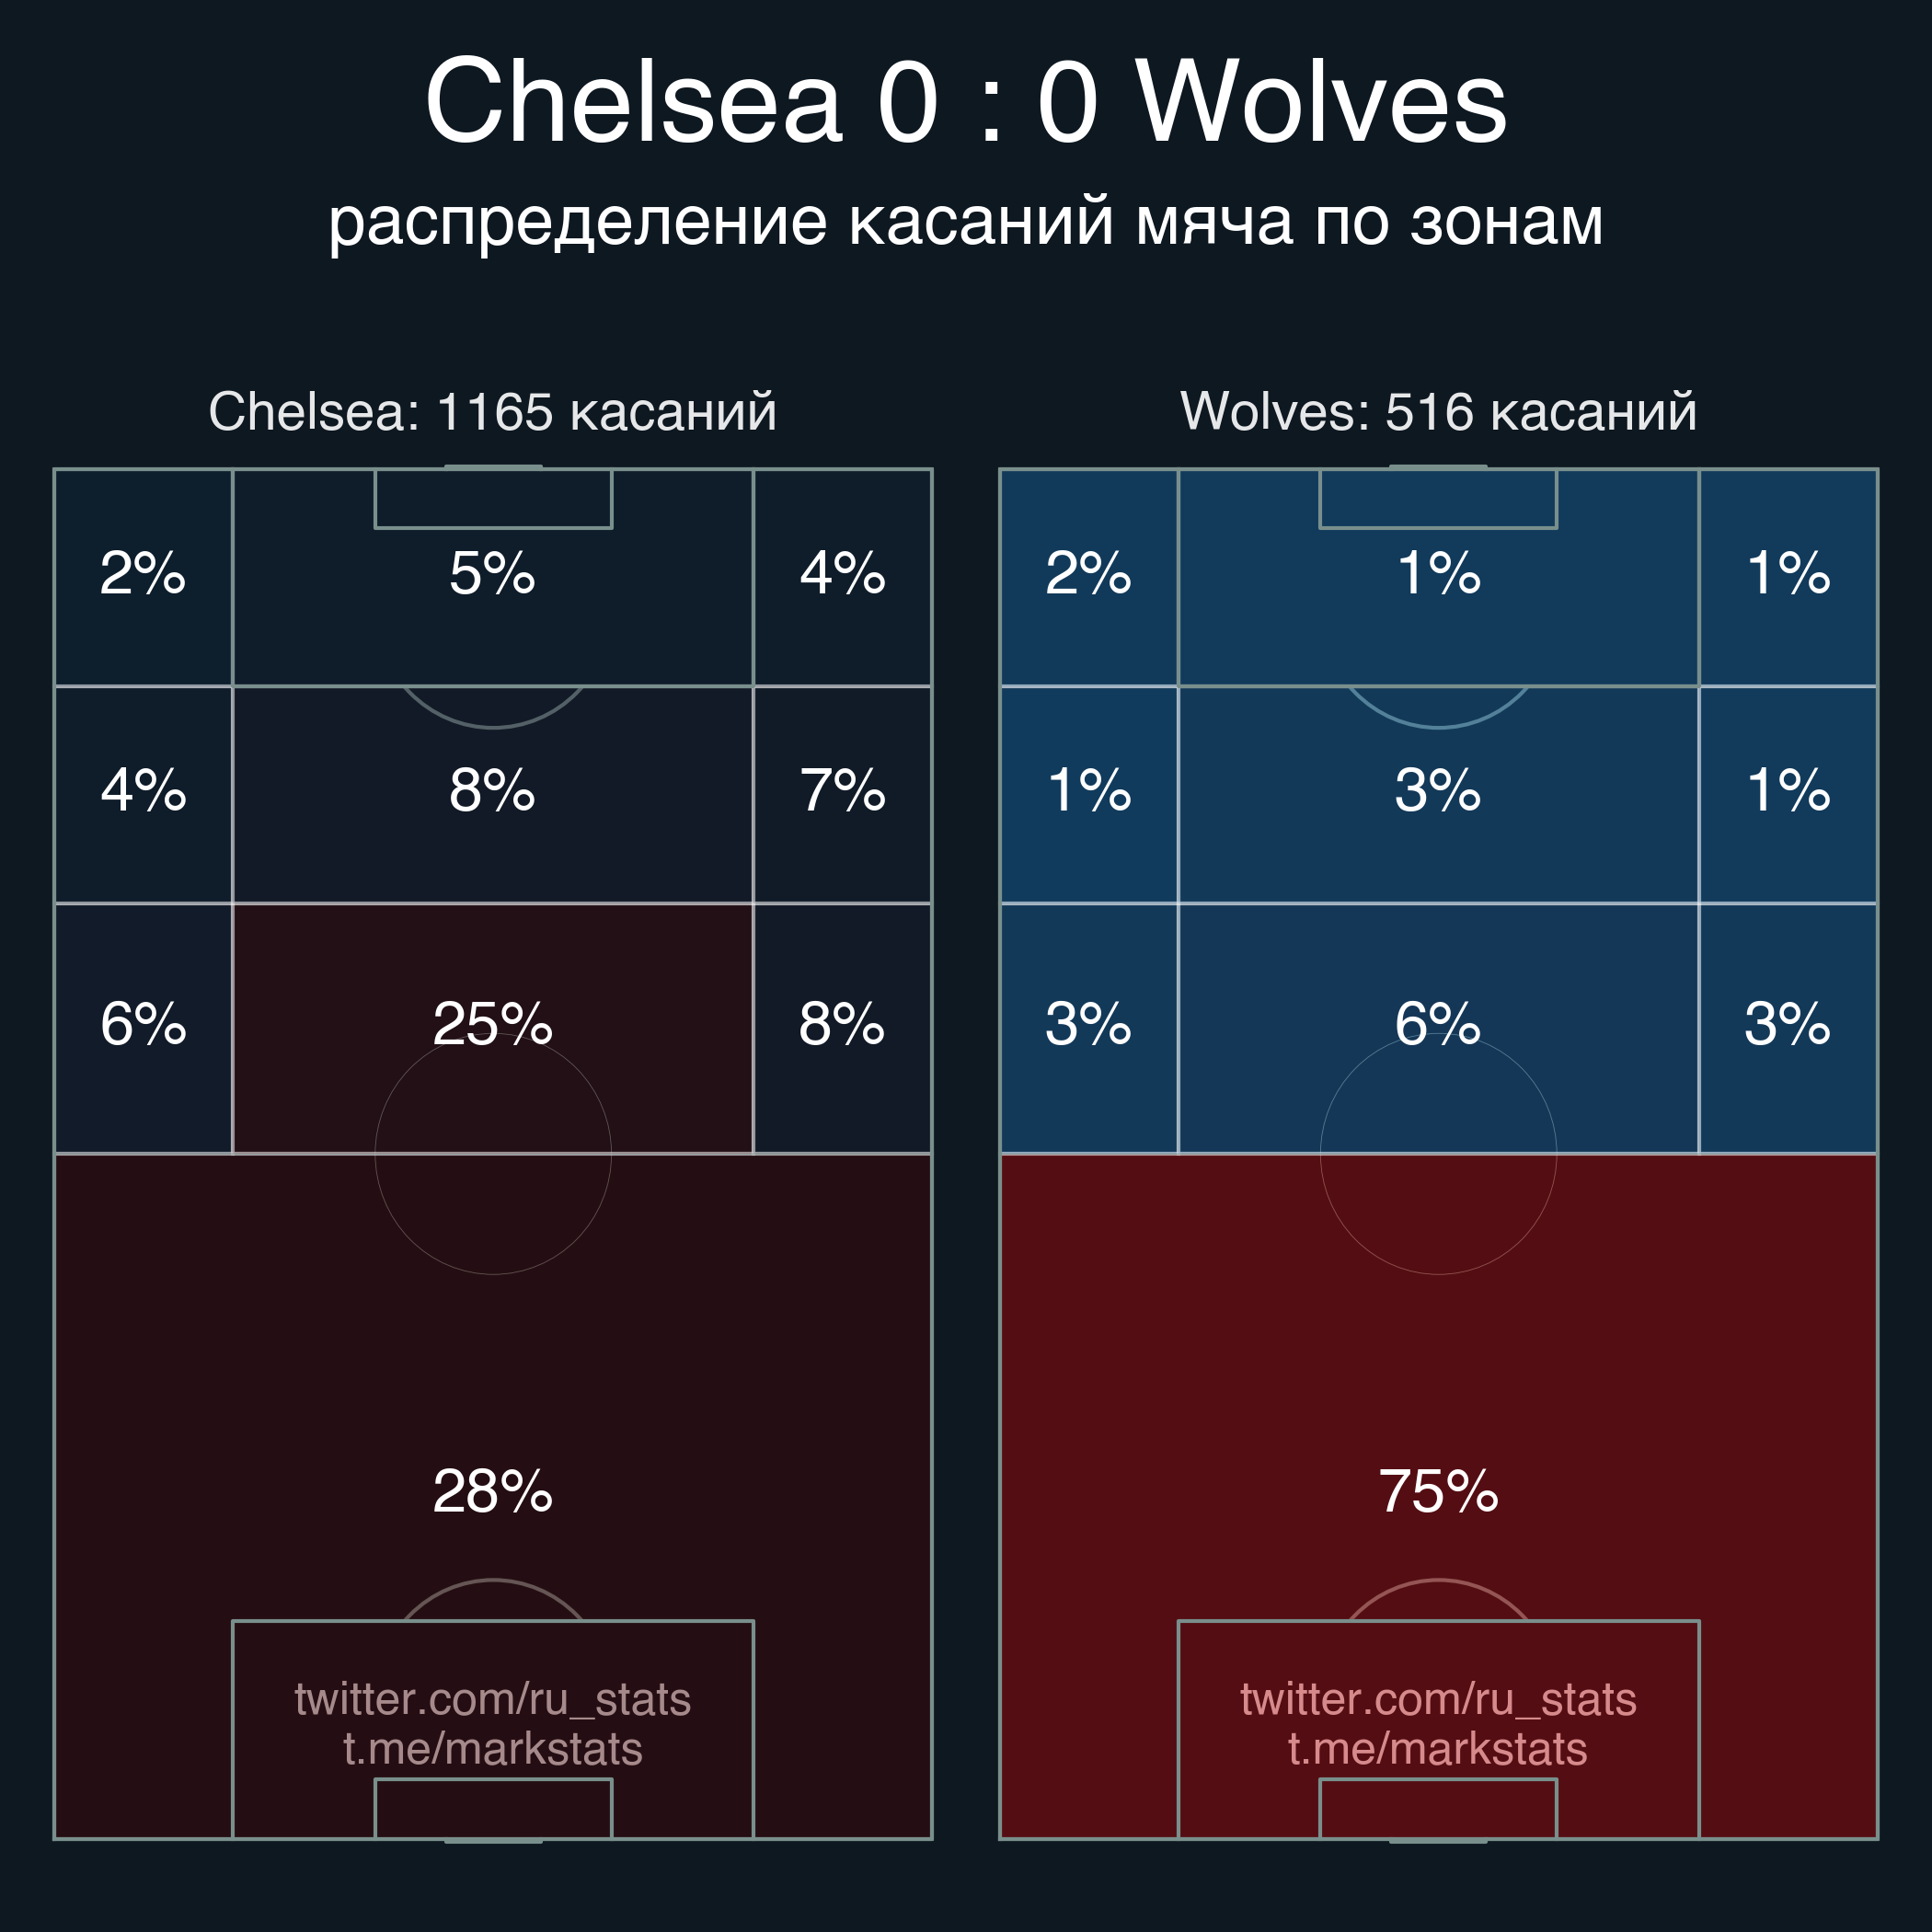Viewport: 1932px width, 1932px height.
Task: Click Chelsea's 25% central midfield zone
Action: click(492, 1025)
